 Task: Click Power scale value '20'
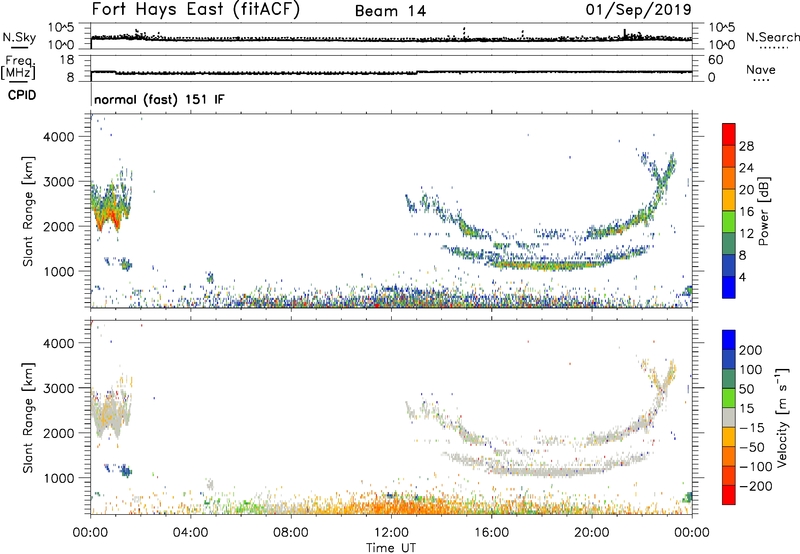[x=746, y=190]
